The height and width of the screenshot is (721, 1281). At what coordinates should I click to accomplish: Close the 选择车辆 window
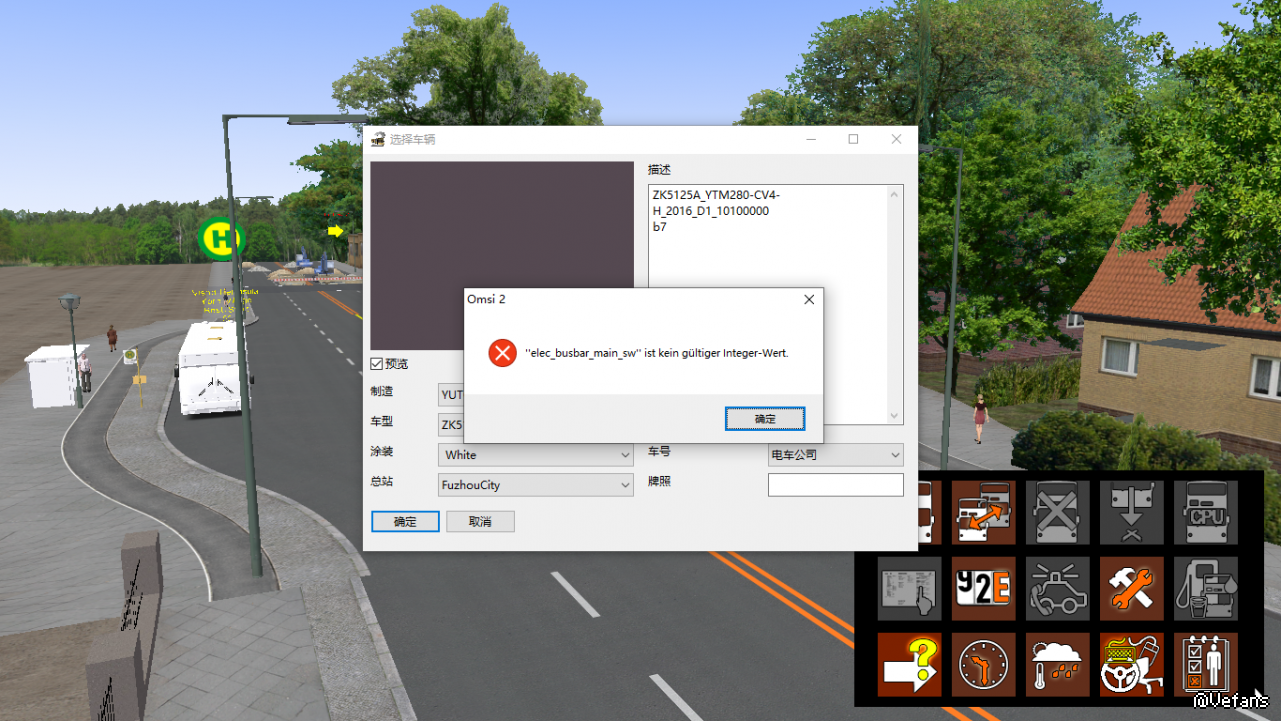(896, 139)
